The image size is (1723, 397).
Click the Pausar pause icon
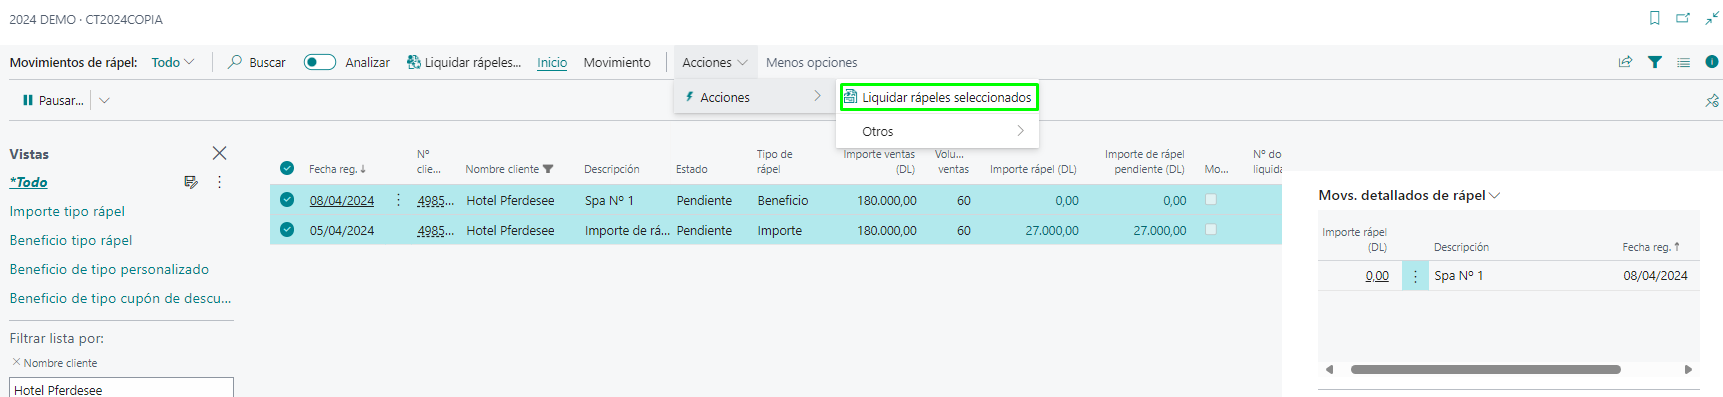(x=27, y=100)
